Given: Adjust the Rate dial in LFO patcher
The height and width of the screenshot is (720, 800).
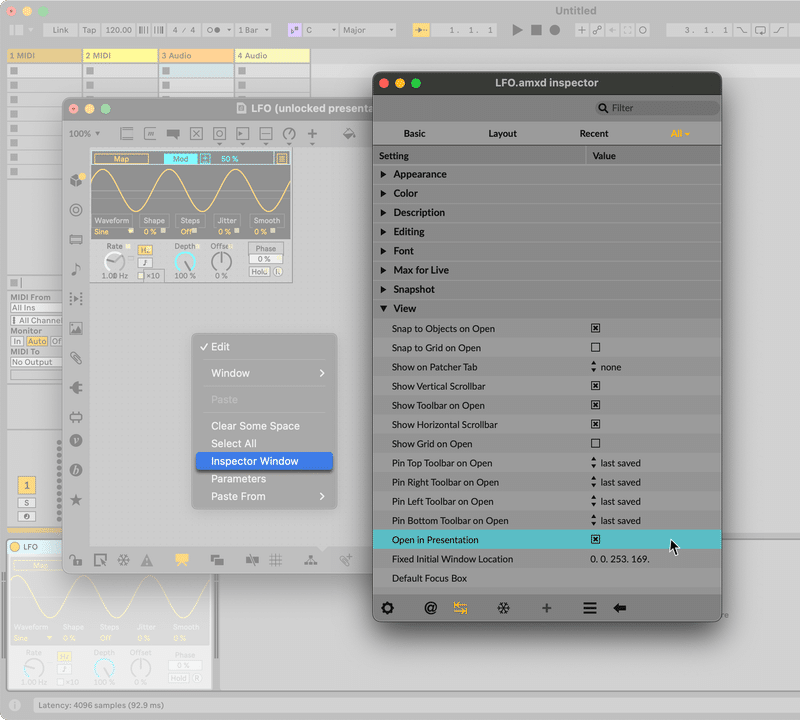Looking at the screenshot, I should [x=115, y=262].
